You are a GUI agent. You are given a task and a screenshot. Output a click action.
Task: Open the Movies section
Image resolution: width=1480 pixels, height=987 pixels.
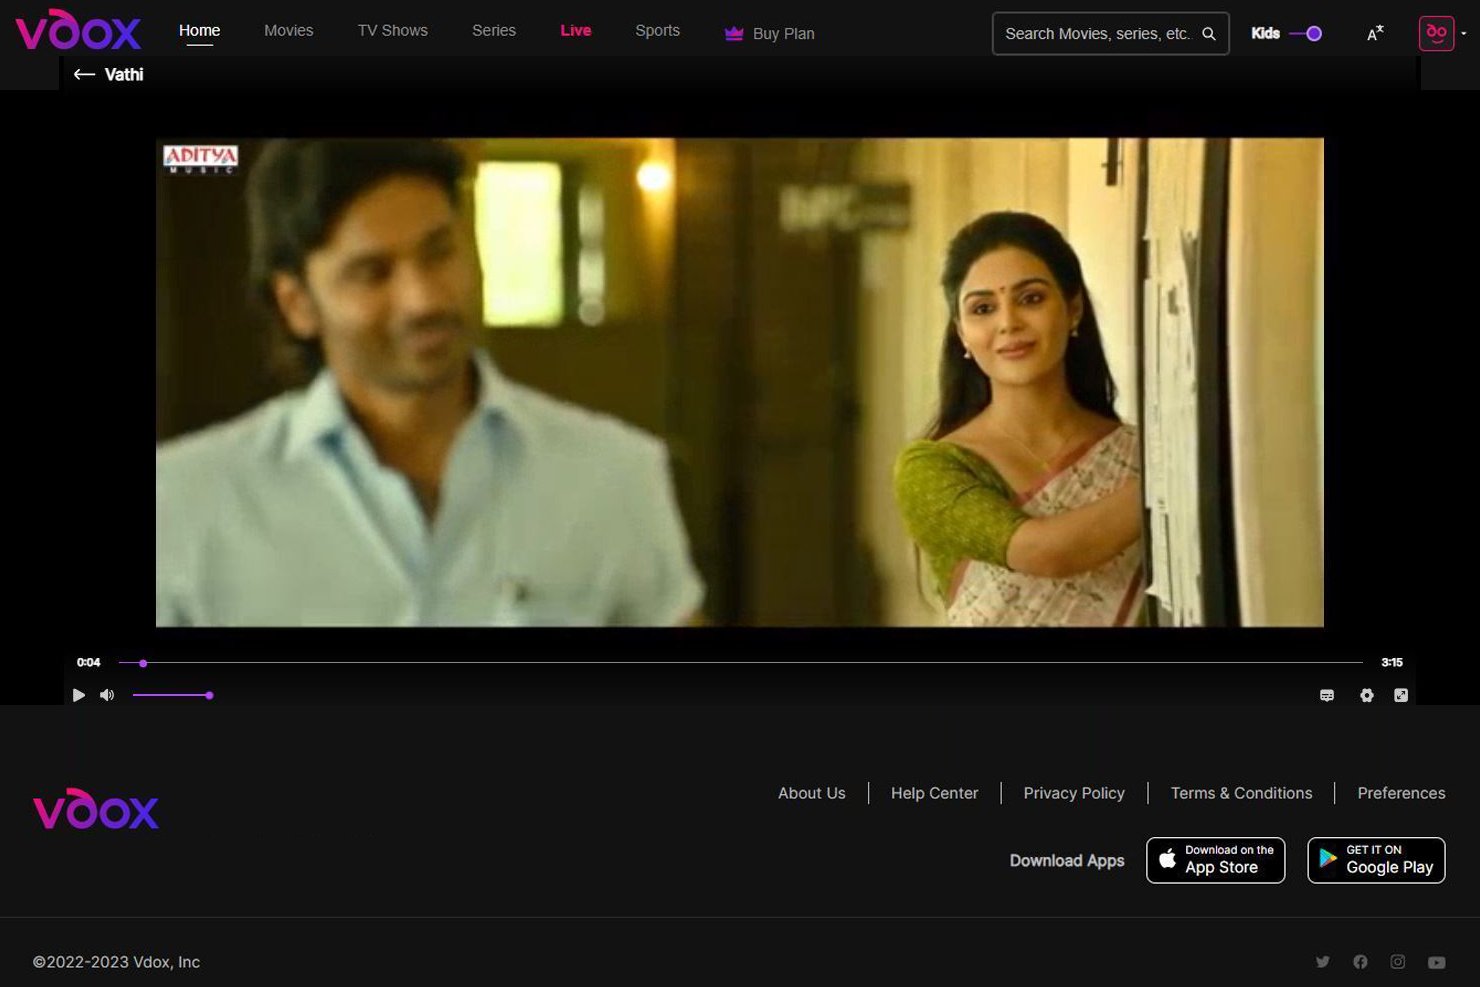[289, 31]
